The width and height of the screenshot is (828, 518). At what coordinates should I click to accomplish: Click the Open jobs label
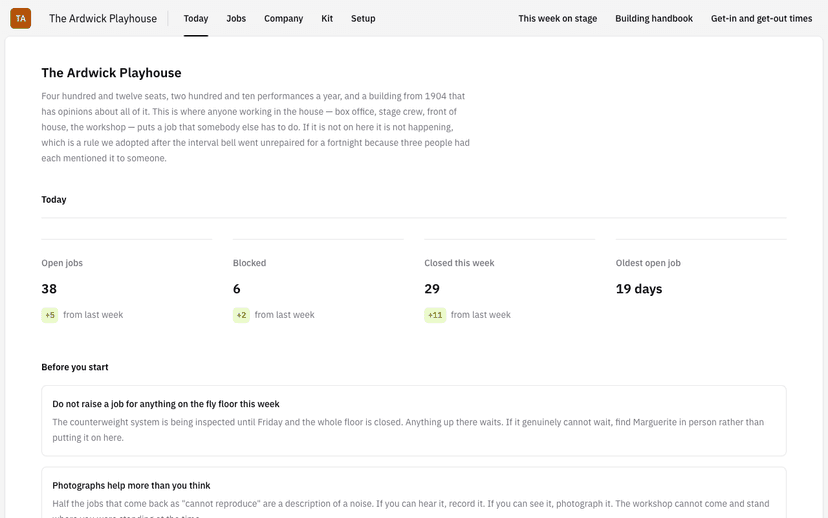tap(62, 263)
